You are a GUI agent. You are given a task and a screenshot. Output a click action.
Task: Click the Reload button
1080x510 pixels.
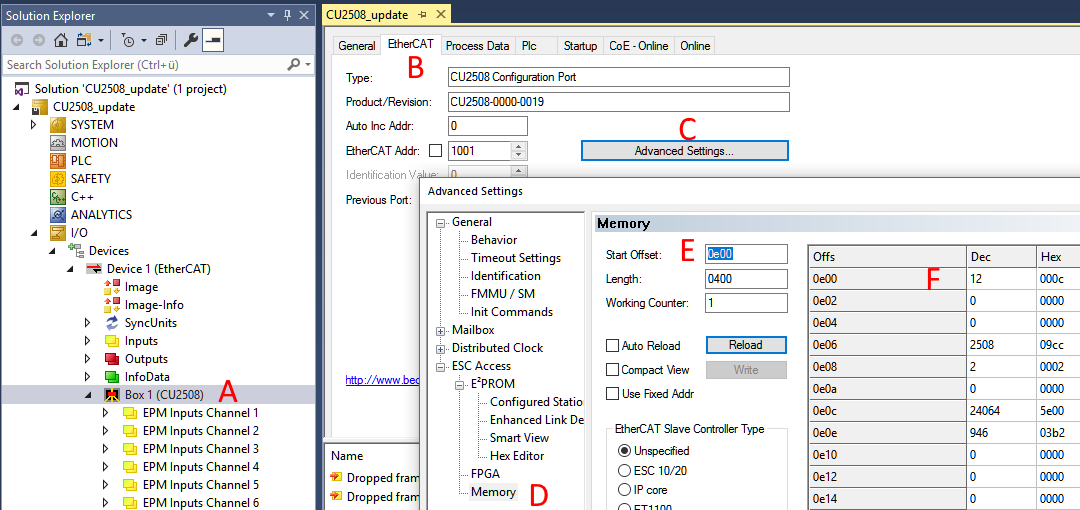pyautogui.click(x=746, y=345)
